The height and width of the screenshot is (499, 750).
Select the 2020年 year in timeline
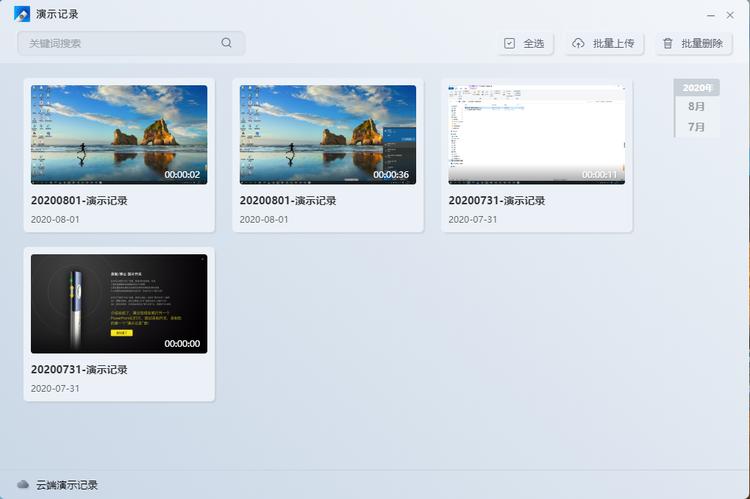696,88
